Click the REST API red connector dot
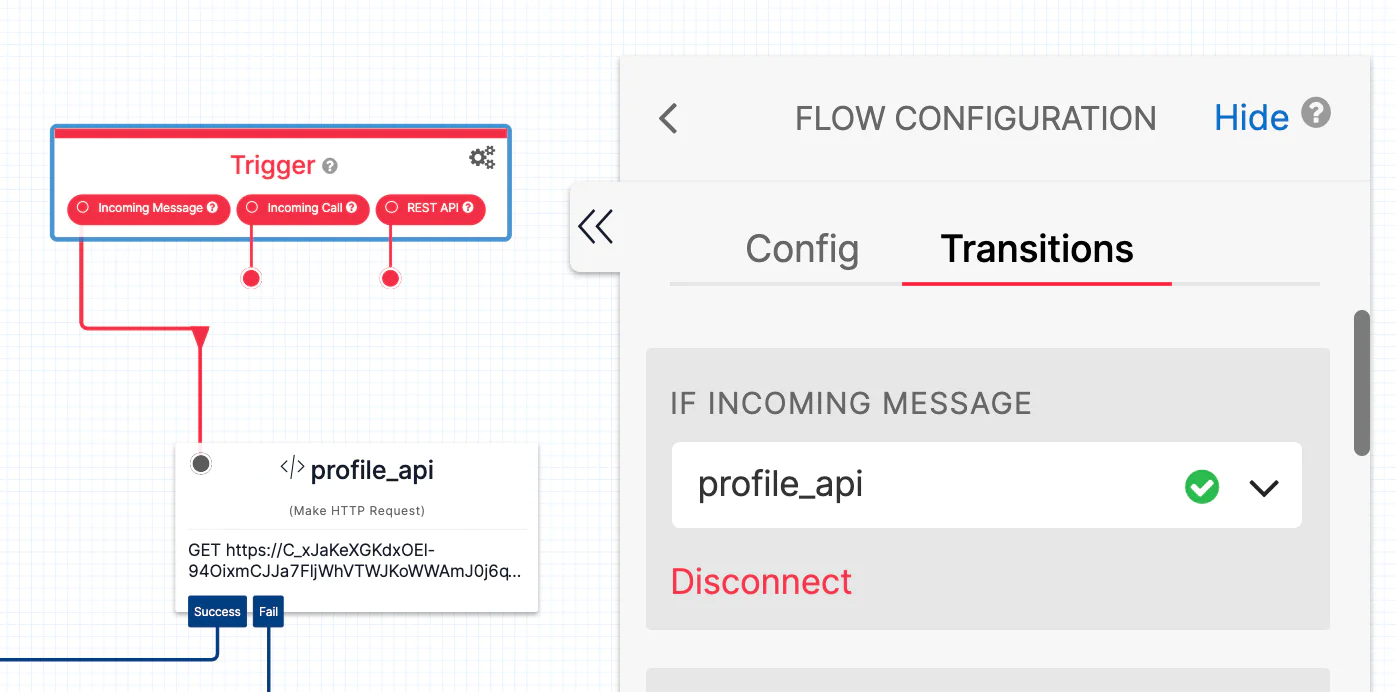This screenshot has width=1396, height=692. coord(390,278)
